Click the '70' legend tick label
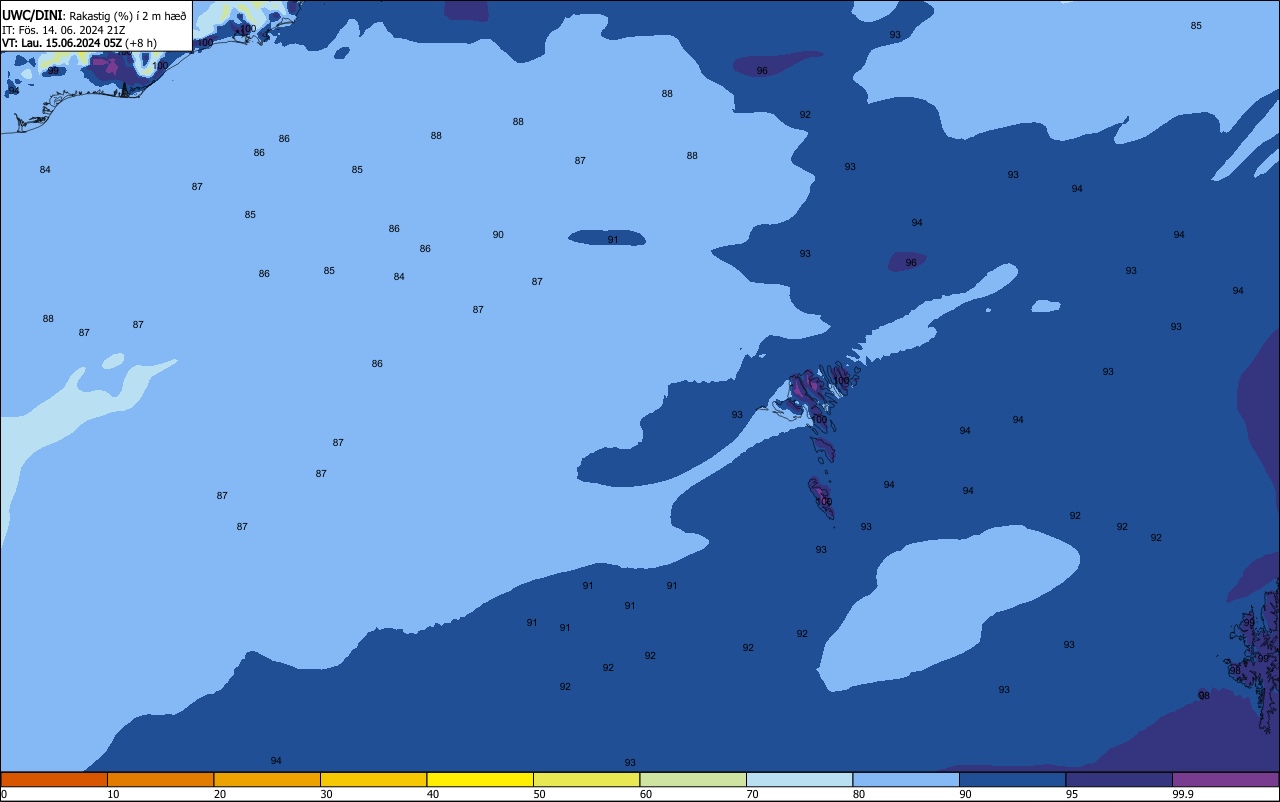Viewport: 1280px width, 802px height. click(753, 794)
